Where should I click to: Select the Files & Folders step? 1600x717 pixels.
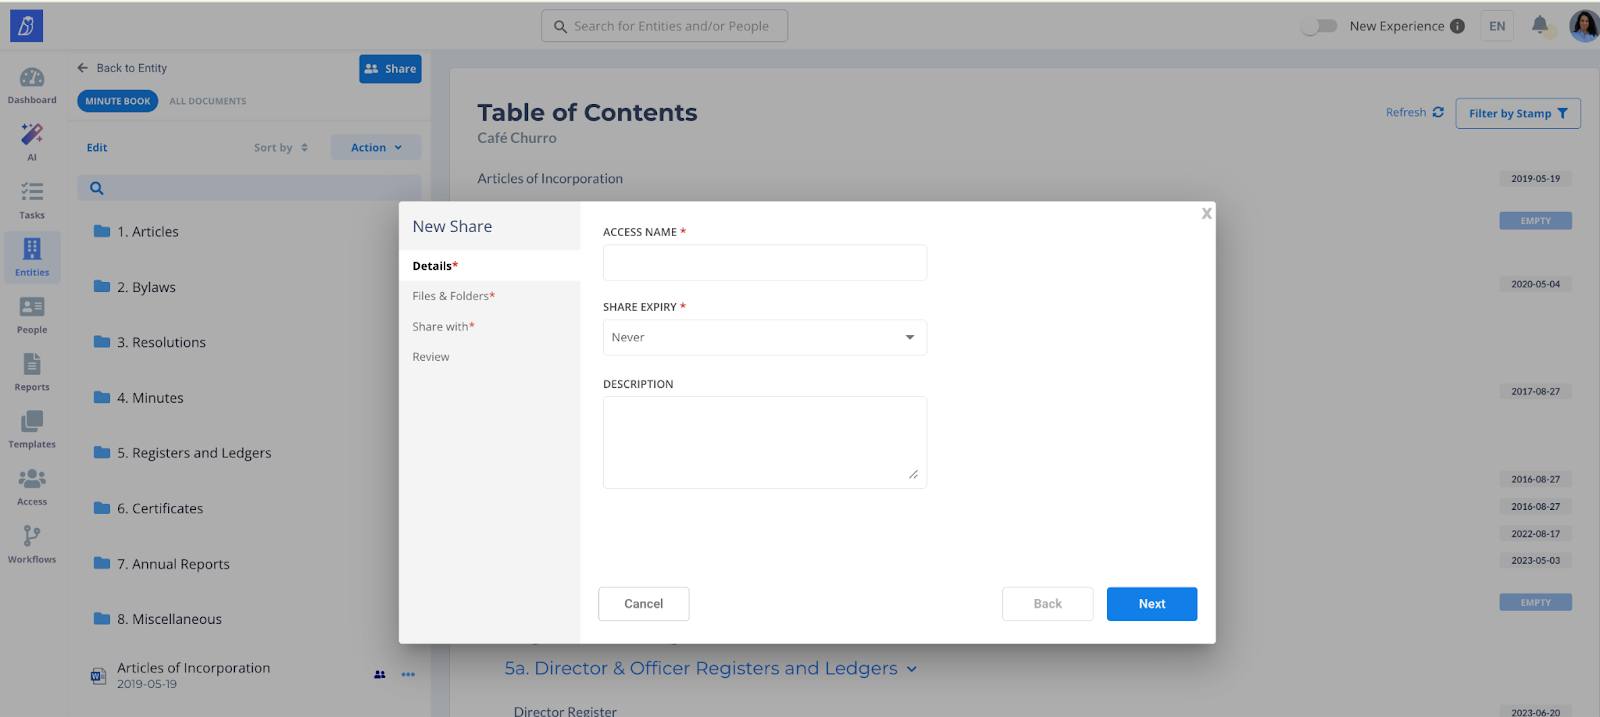click(453, 296)
